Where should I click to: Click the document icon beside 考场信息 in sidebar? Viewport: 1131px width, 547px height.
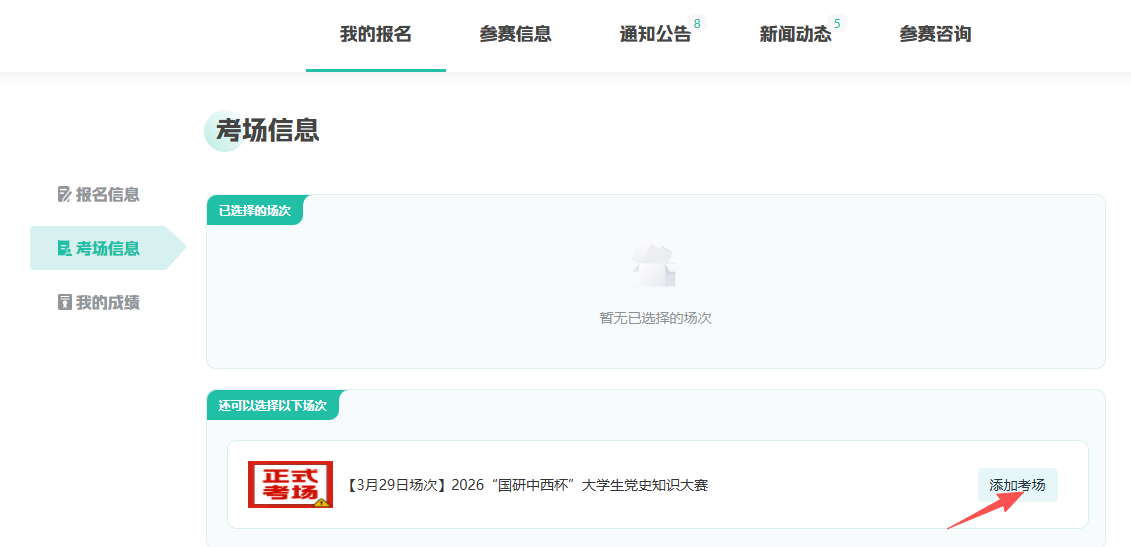point(65,248)
